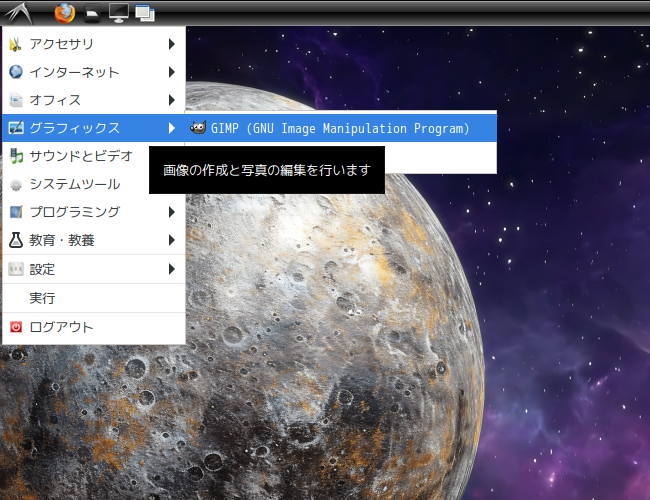Select the グラフィックス menu entry
This screenshot has height=500, width=650.
click(x=94, y=128)
